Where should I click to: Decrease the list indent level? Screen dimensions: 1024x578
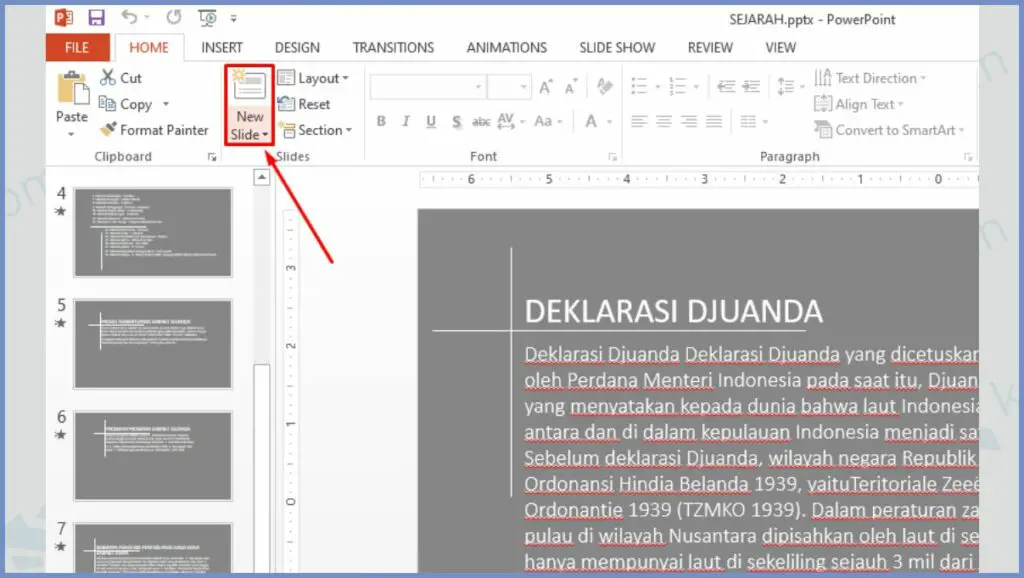point(726,86)
